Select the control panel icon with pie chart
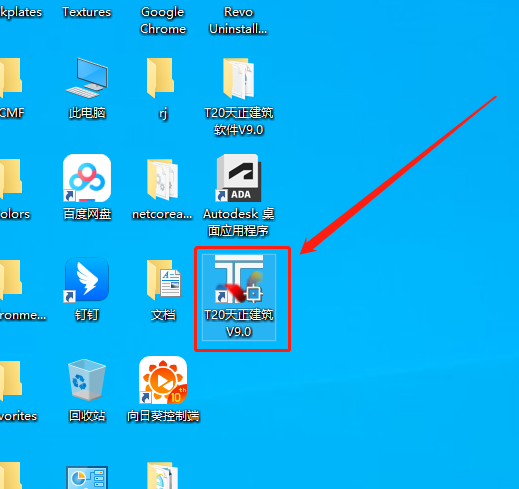 pyautogui.click(x=87, y=477)
